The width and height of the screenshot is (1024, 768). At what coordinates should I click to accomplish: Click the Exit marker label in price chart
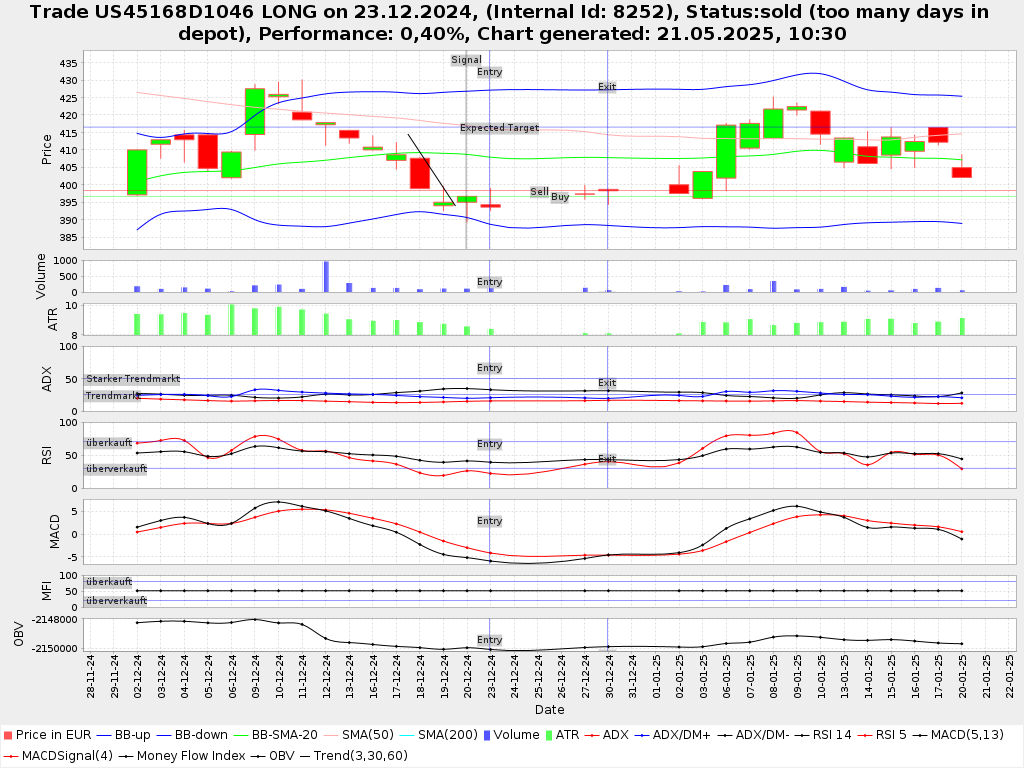(607, 87)
